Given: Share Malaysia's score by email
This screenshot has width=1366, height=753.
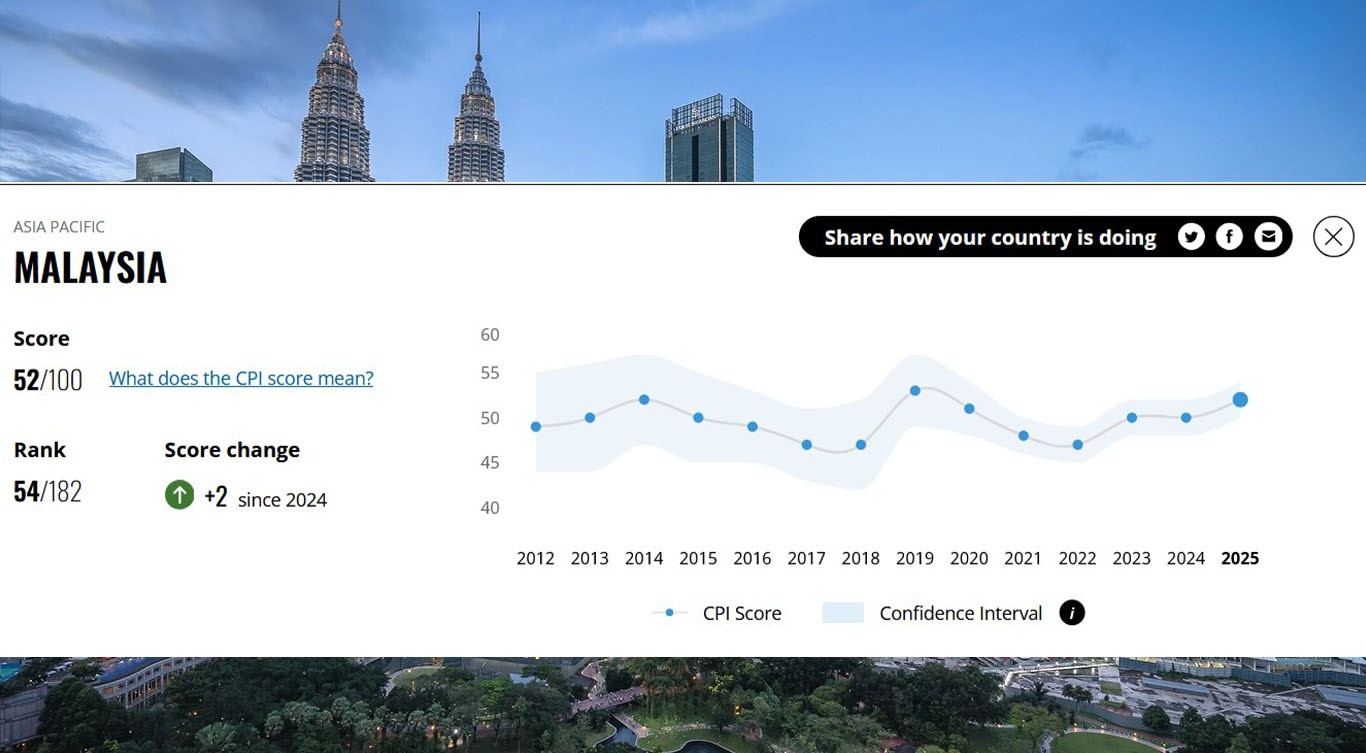Looking at the screenshot, I should coord(1268,237).
